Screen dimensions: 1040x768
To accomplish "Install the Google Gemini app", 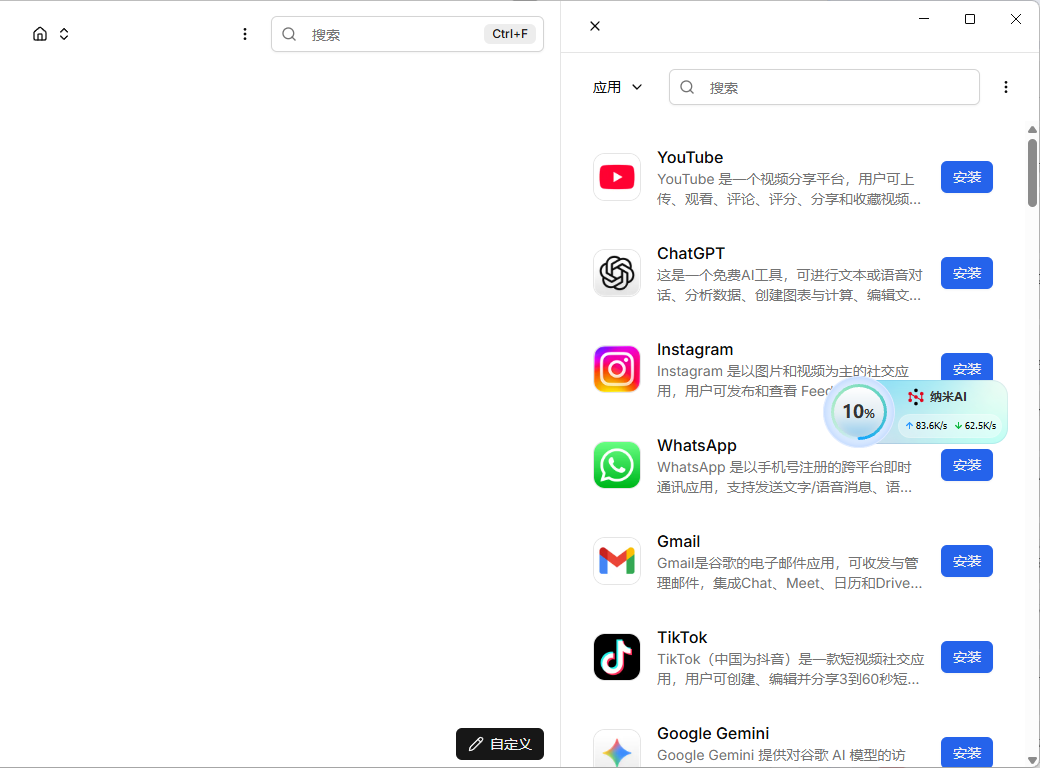I will coord(966,752).
